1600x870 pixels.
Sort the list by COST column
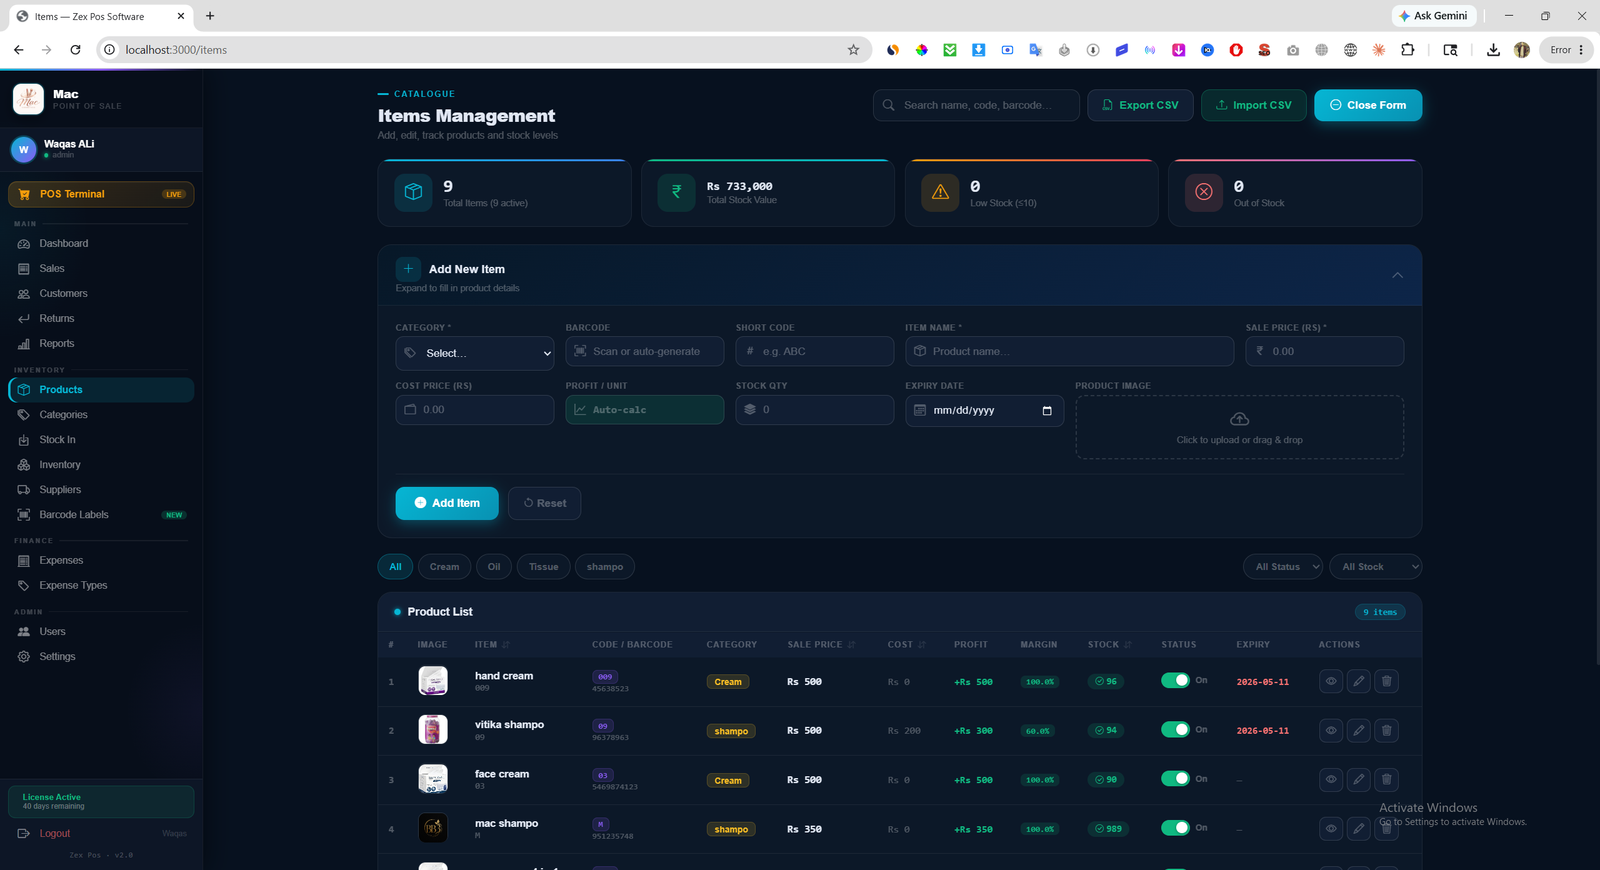(906, 645)
